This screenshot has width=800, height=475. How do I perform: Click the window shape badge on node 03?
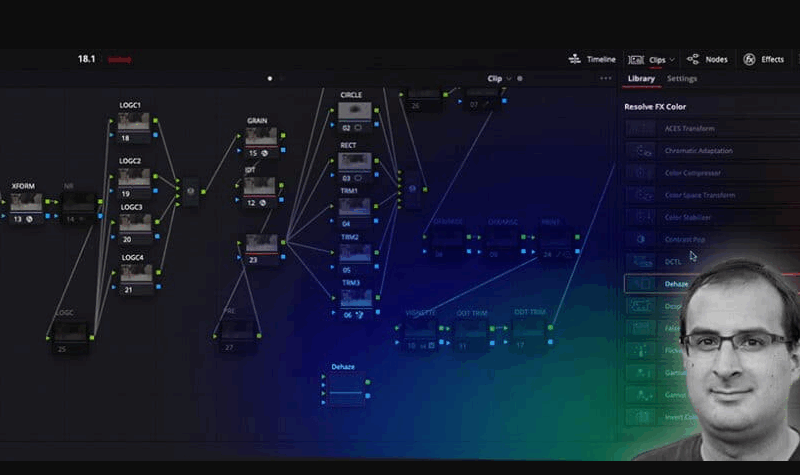pyautogui.click(x=358, y=178)
